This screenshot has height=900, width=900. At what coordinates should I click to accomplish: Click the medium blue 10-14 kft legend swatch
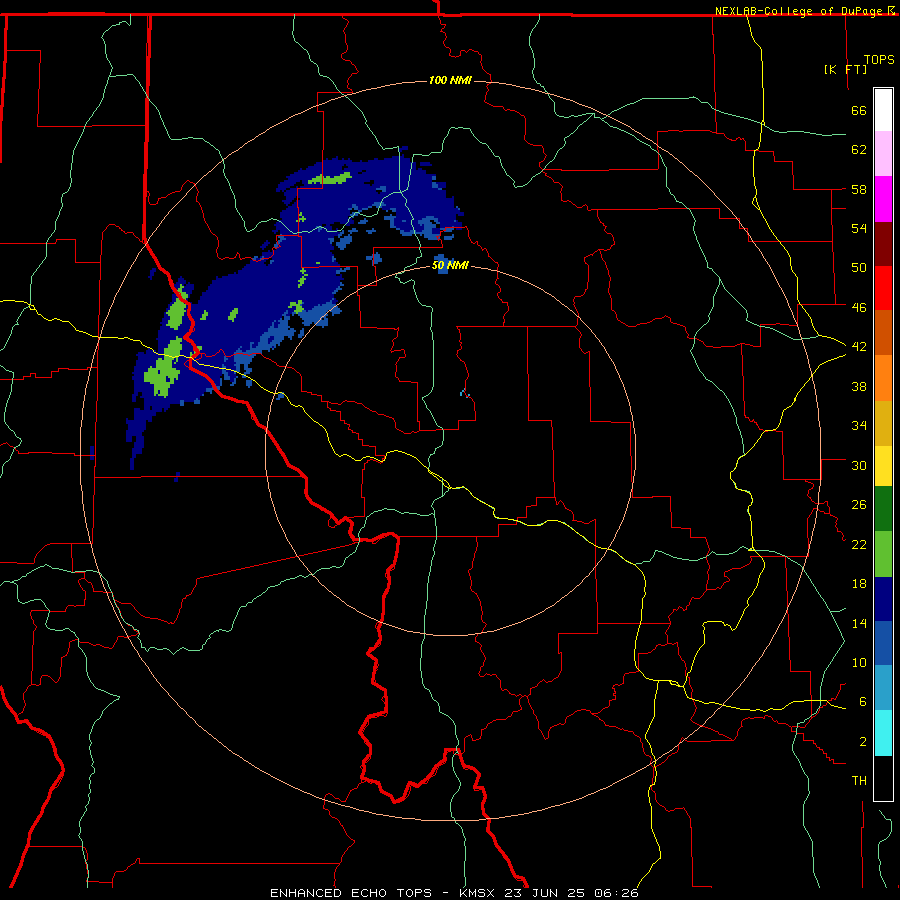(883, 643)
